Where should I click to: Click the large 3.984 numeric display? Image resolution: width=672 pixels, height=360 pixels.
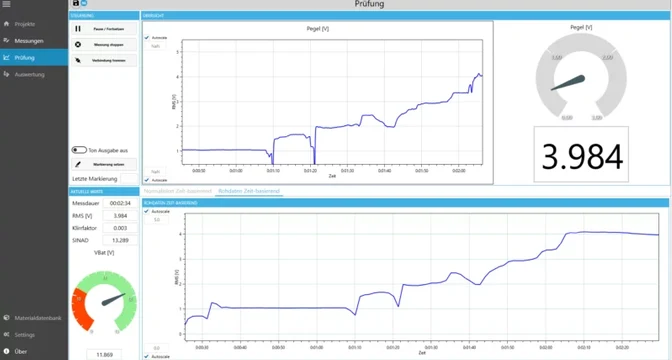tap(581, 154)
